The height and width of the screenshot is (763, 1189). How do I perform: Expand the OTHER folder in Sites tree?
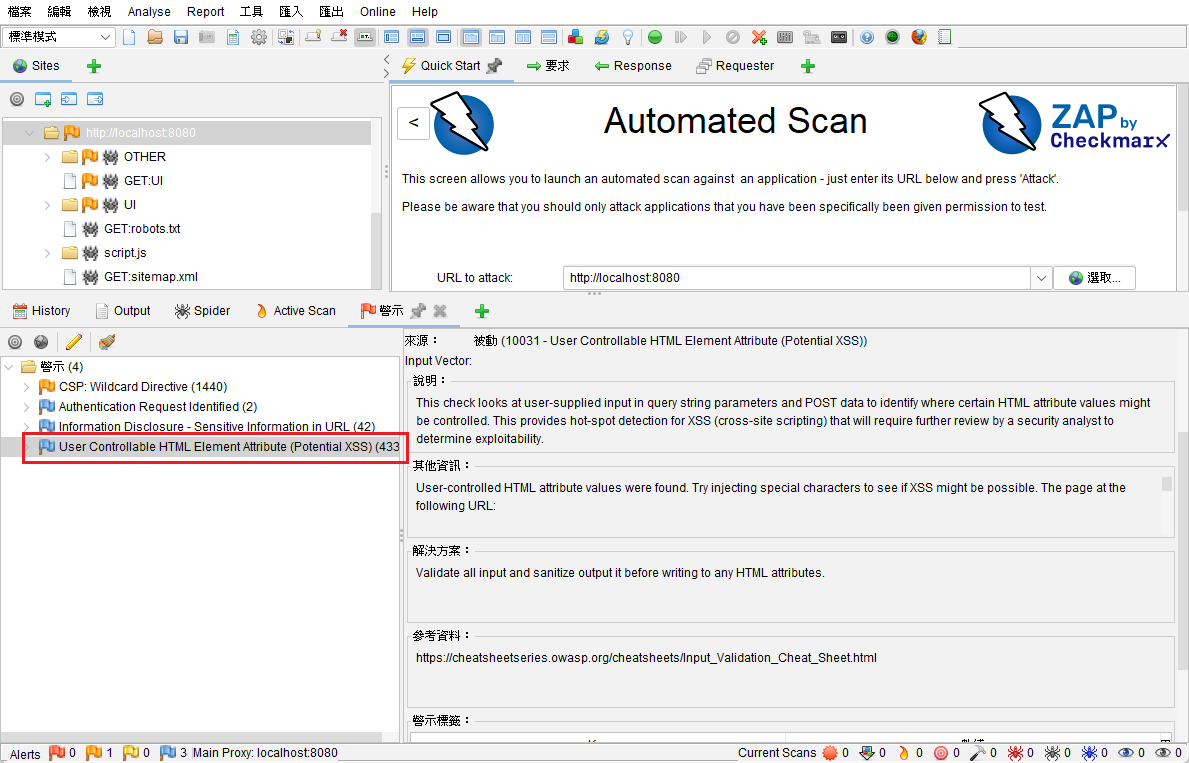[x=46, y=156]
